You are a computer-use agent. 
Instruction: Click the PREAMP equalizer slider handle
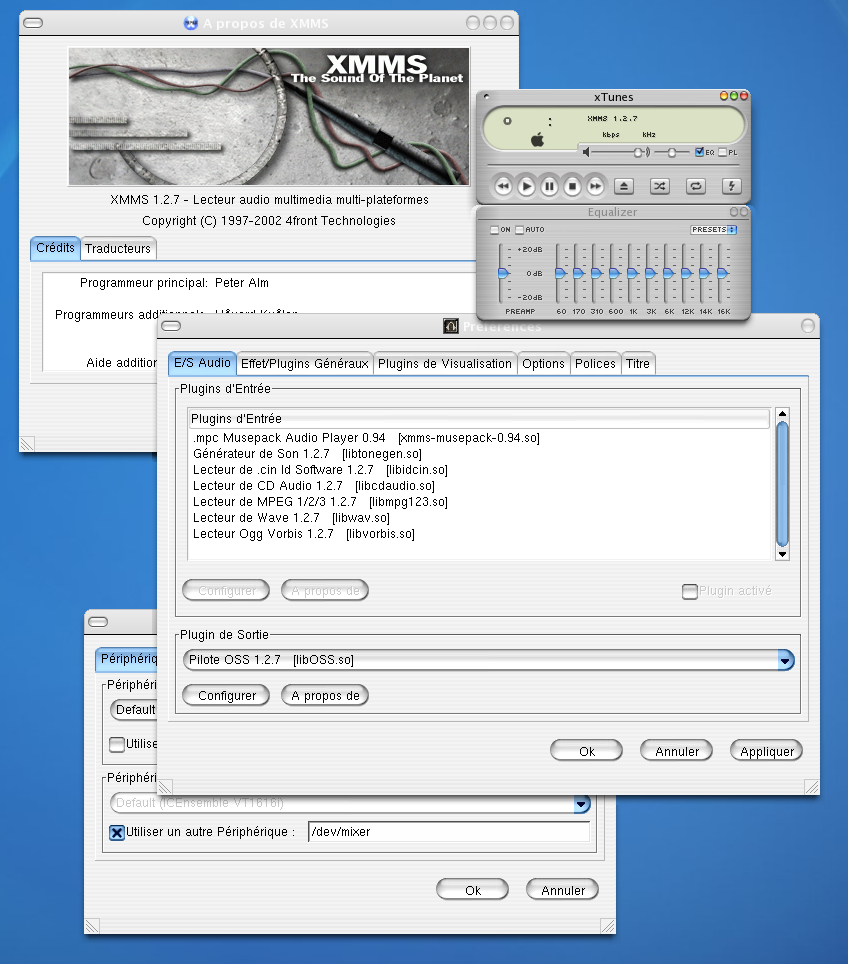504,273
